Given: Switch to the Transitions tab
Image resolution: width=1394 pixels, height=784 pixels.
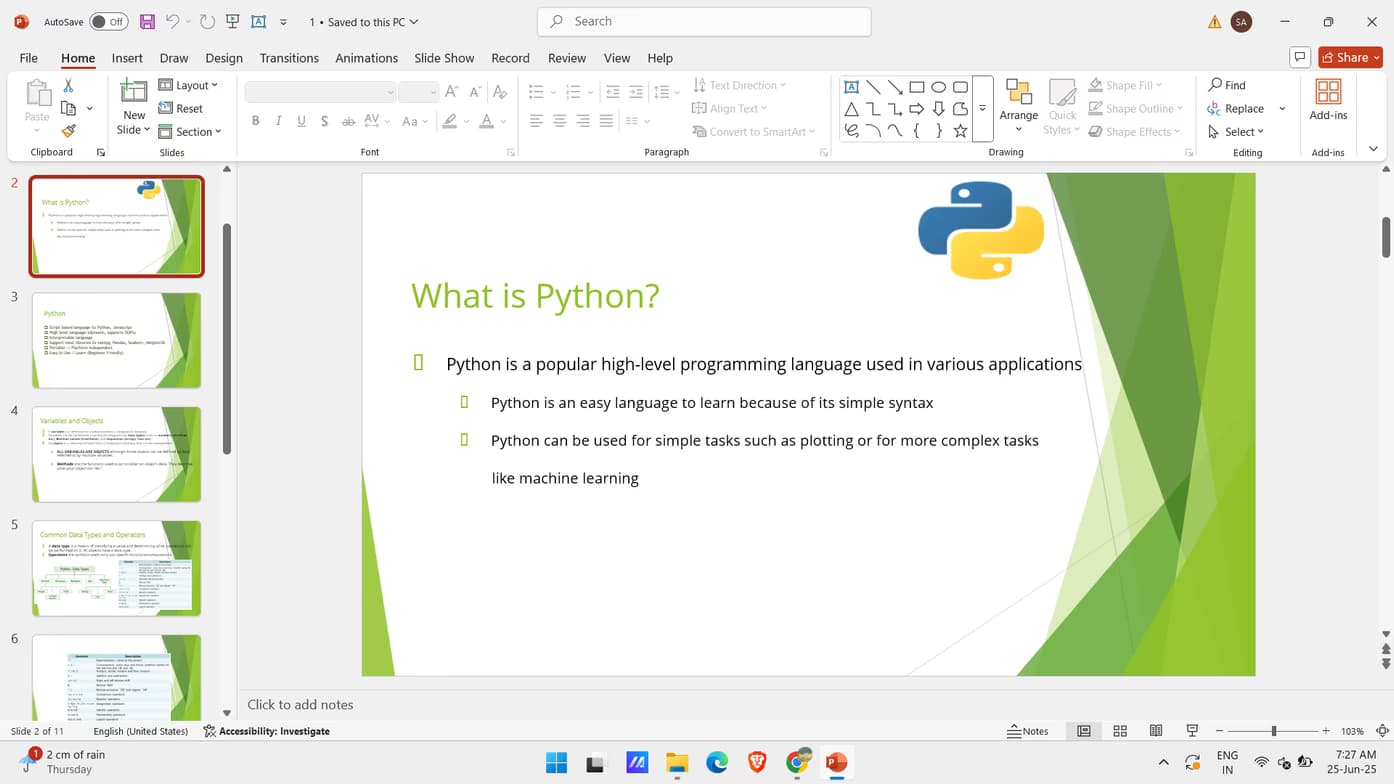Looking at the screenshot, I should pos(289,58).
